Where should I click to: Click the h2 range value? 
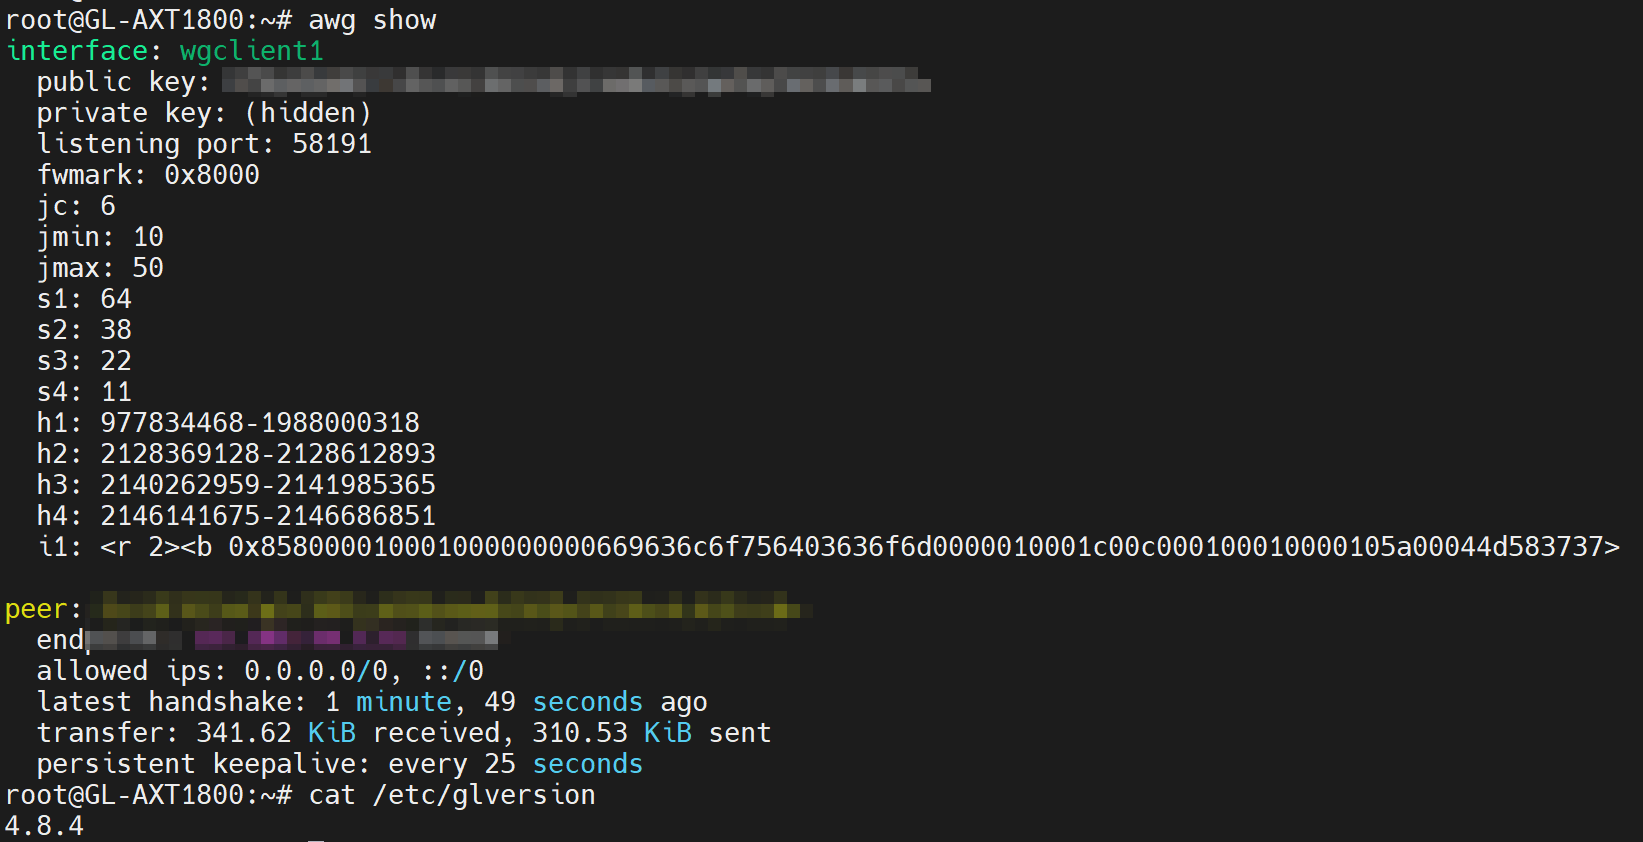point(267,454)
